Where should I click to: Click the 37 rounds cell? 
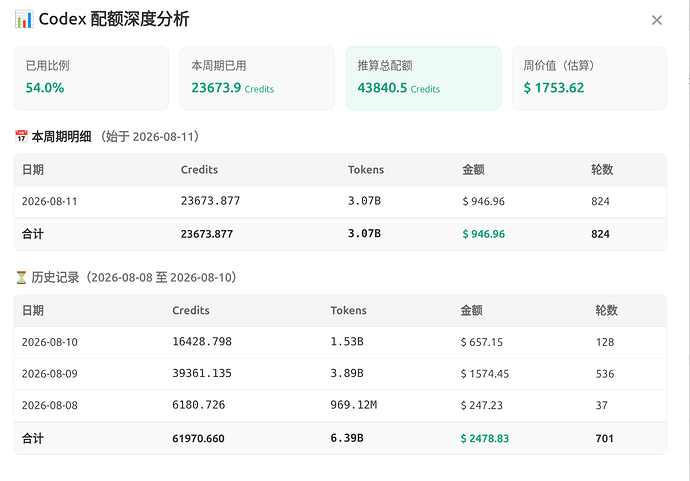602,405
